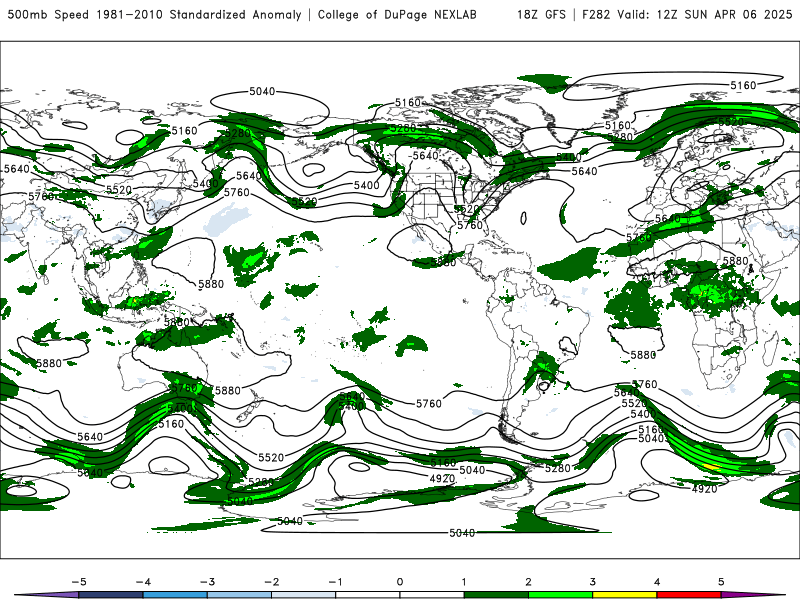
Task: Click the '5880' contour label in the western Pacific
Action: 211,284
